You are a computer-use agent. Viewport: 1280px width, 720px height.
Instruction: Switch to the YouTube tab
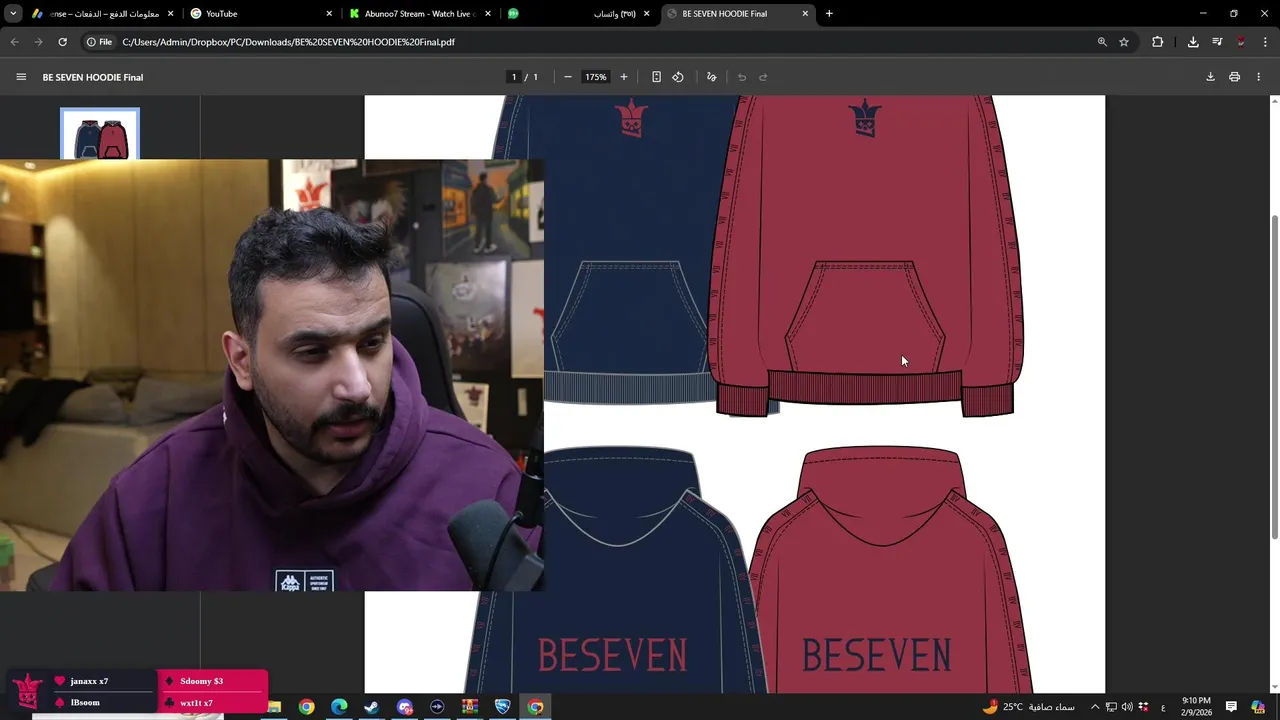point(260,14)
